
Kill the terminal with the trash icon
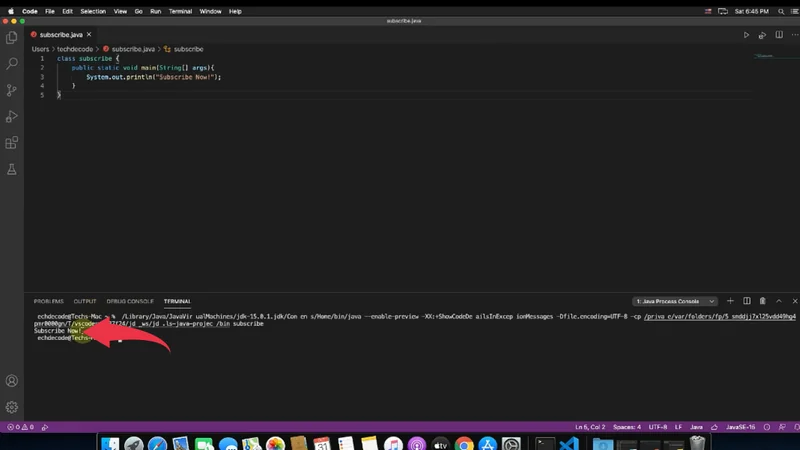click(x=762, y=301)
